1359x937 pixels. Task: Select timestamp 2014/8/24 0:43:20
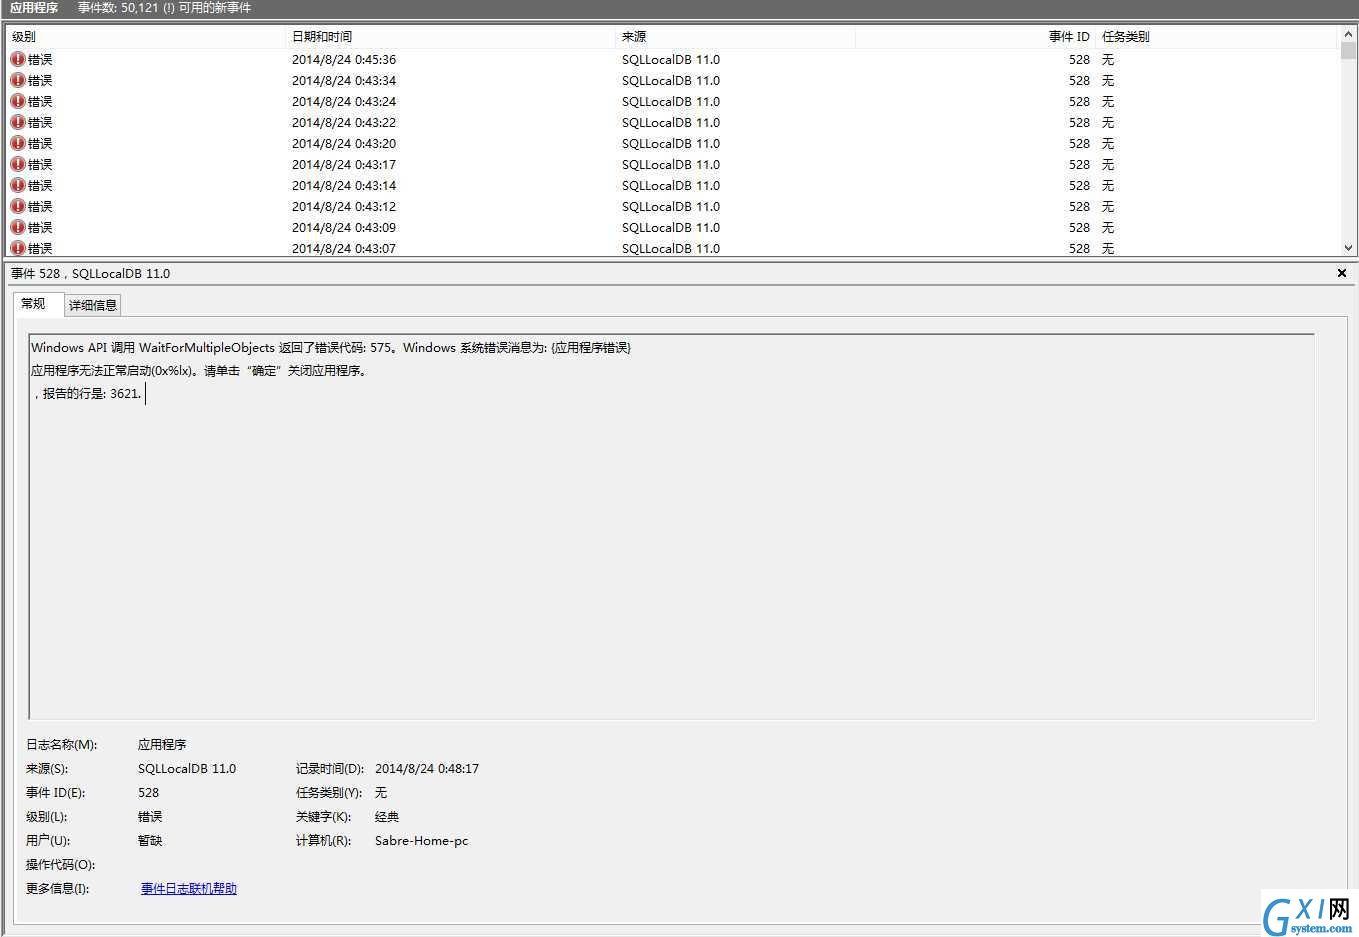344,143
